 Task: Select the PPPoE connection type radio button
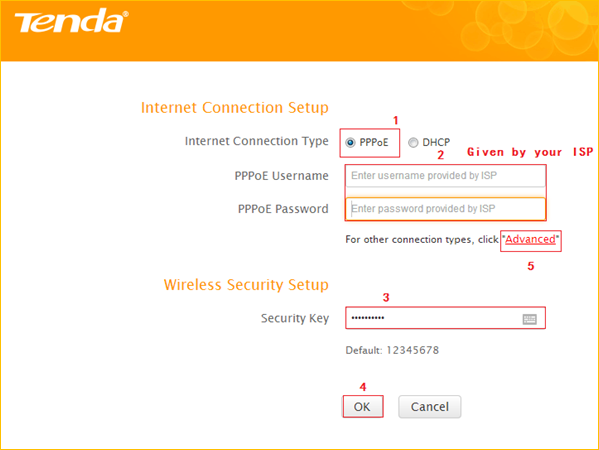350,143
